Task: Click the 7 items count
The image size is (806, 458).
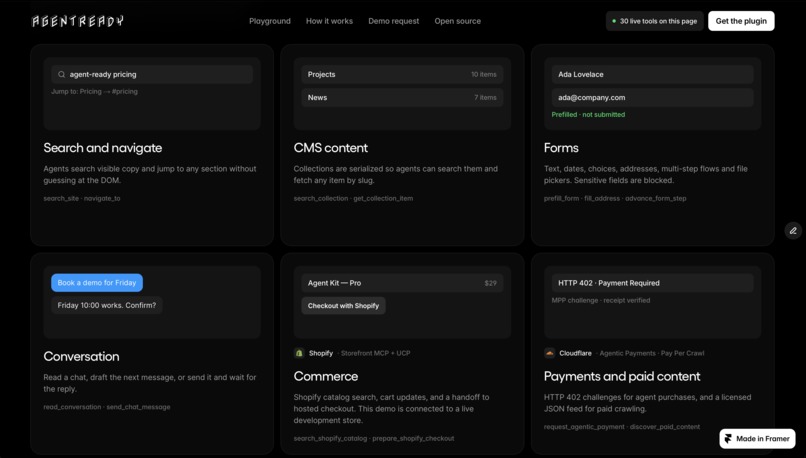Action: [485, 98]
